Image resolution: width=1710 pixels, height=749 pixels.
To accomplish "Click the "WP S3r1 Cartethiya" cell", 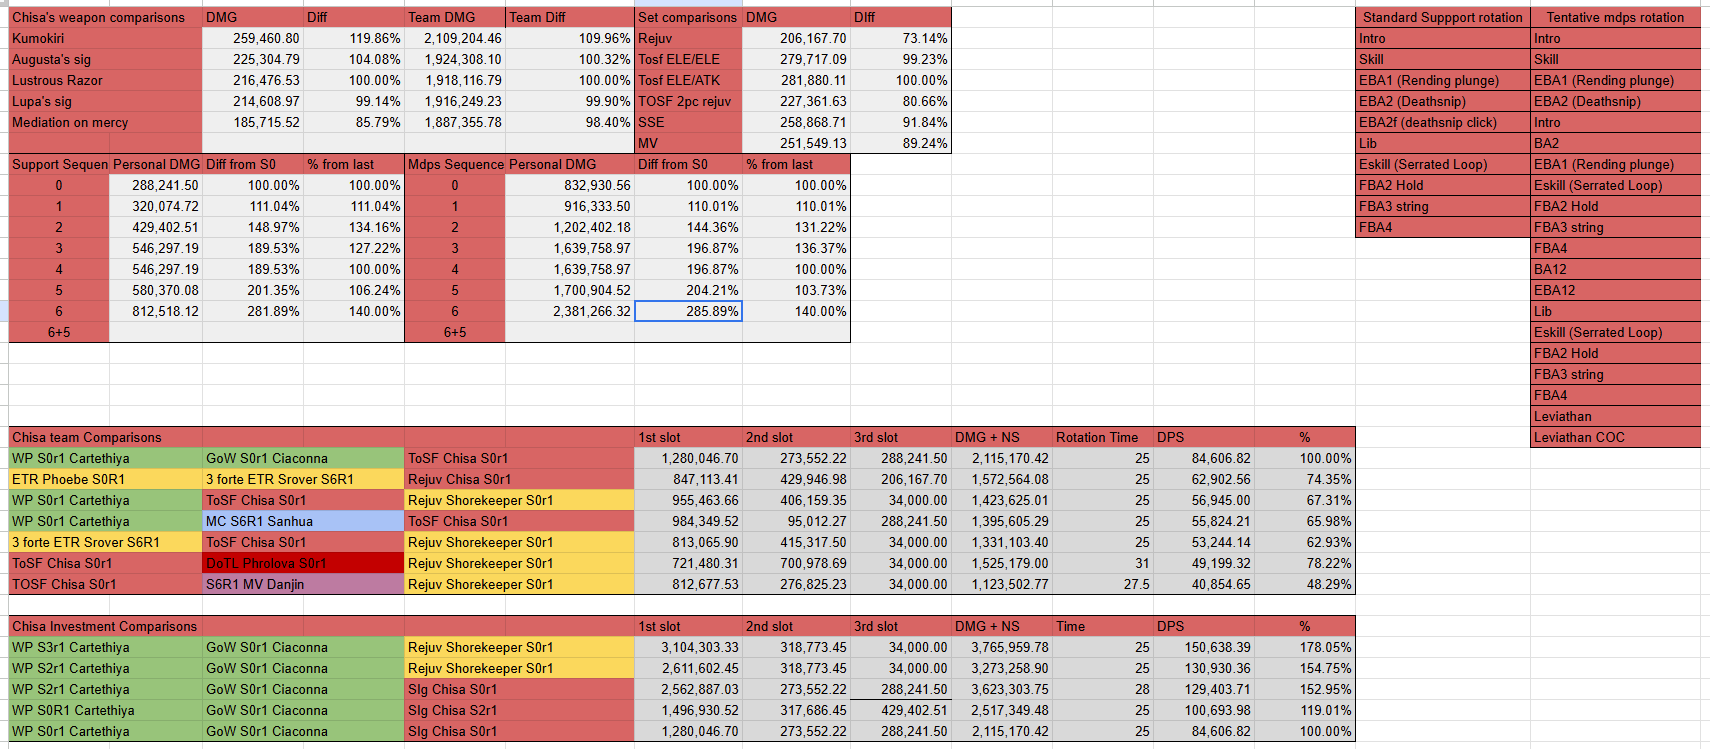I will pos(106,647).
